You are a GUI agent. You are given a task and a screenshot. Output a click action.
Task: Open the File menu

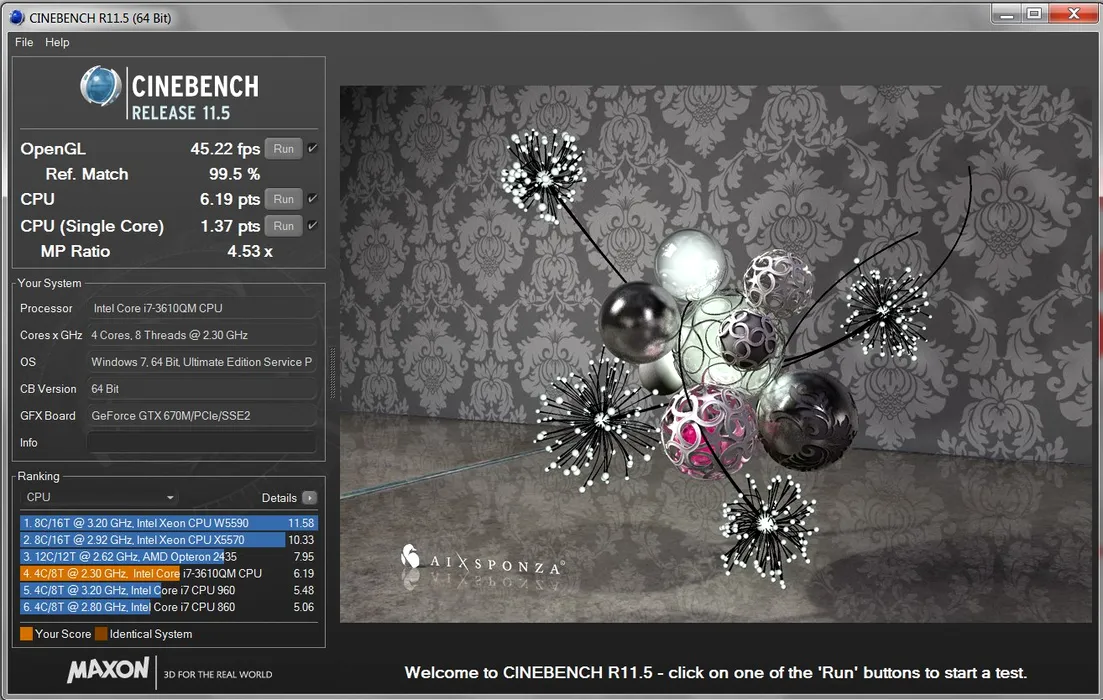pos(24,42)
